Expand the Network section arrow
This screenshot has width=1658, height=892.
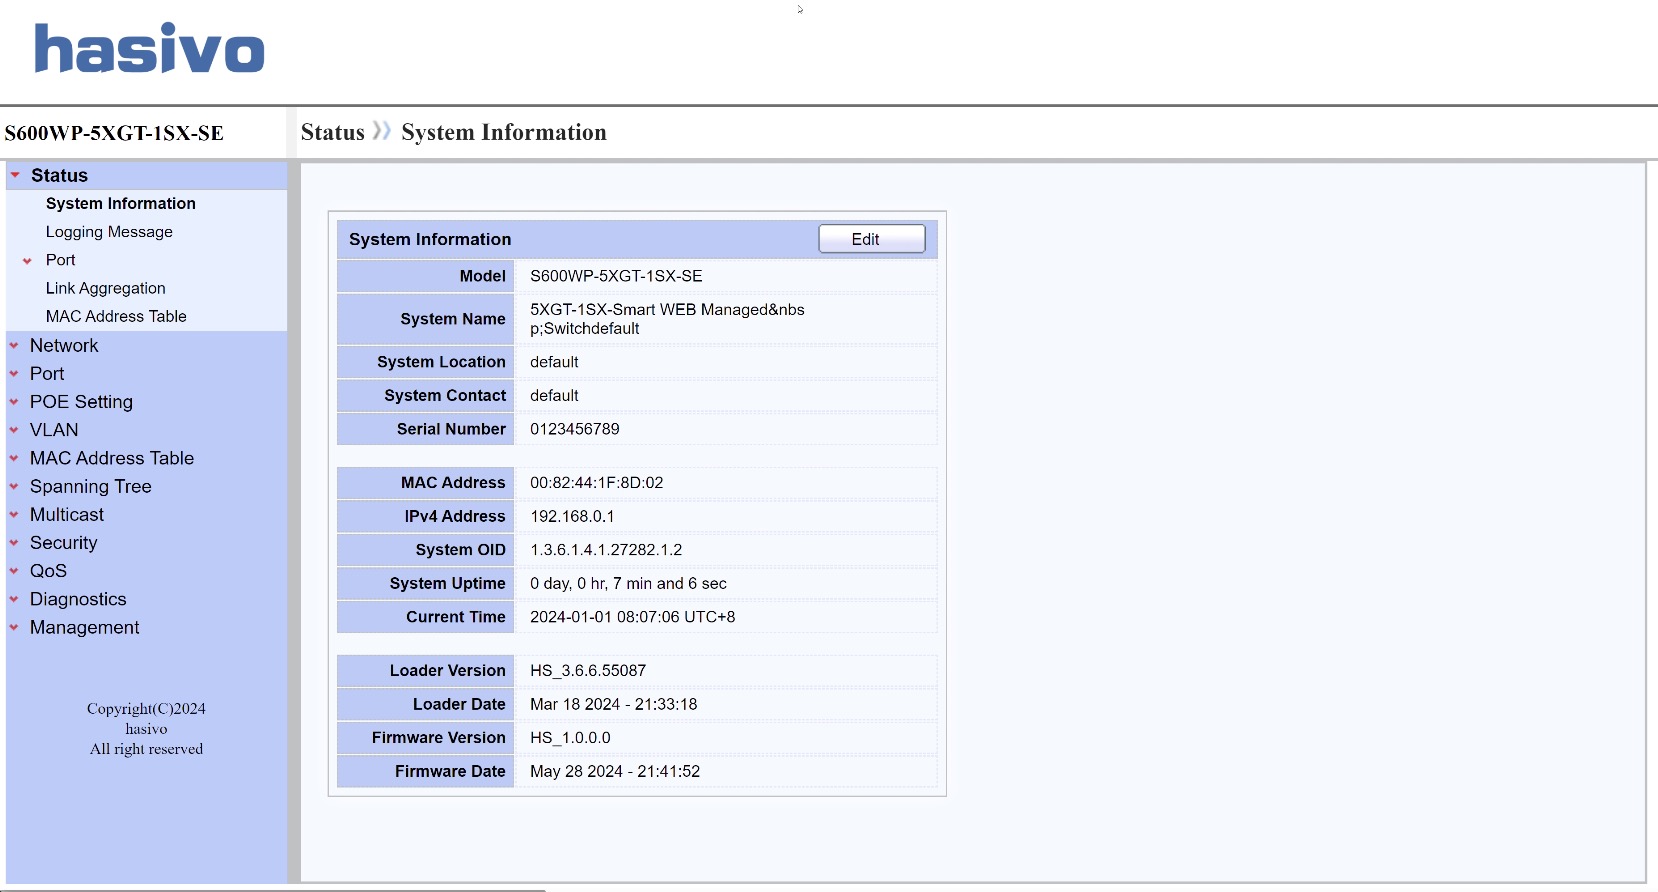[x=14, y=346]
